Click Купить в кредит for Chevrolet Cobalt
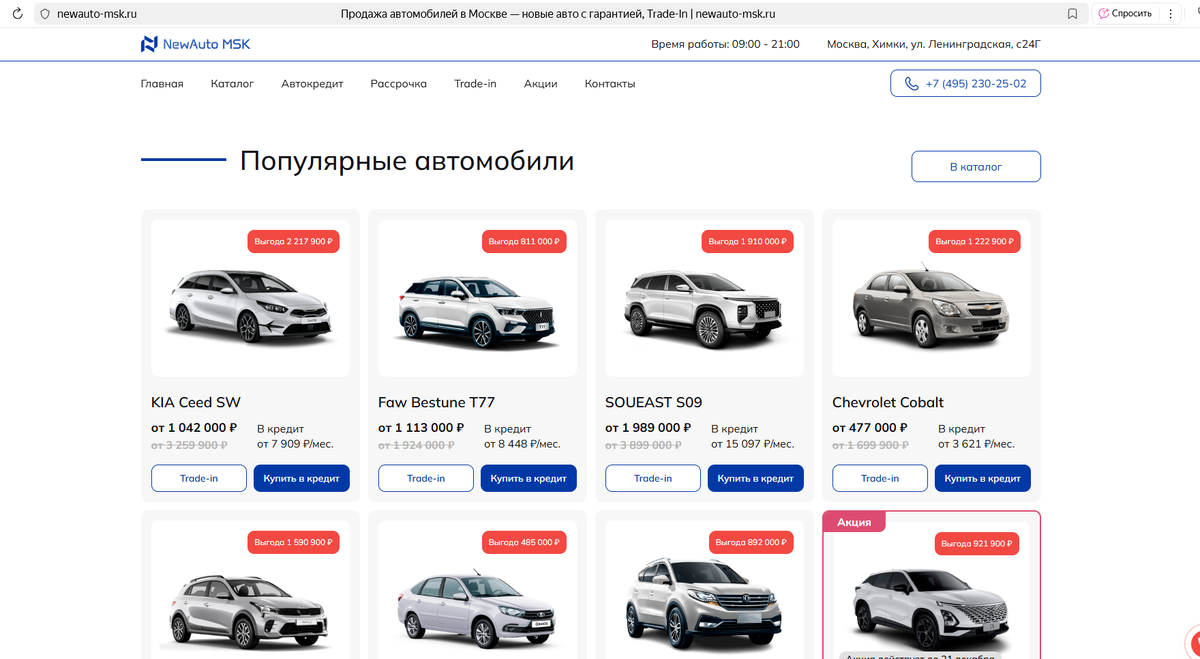Image resolution: width=1200 pixels, height=659 pixels. tap(982, 478)
